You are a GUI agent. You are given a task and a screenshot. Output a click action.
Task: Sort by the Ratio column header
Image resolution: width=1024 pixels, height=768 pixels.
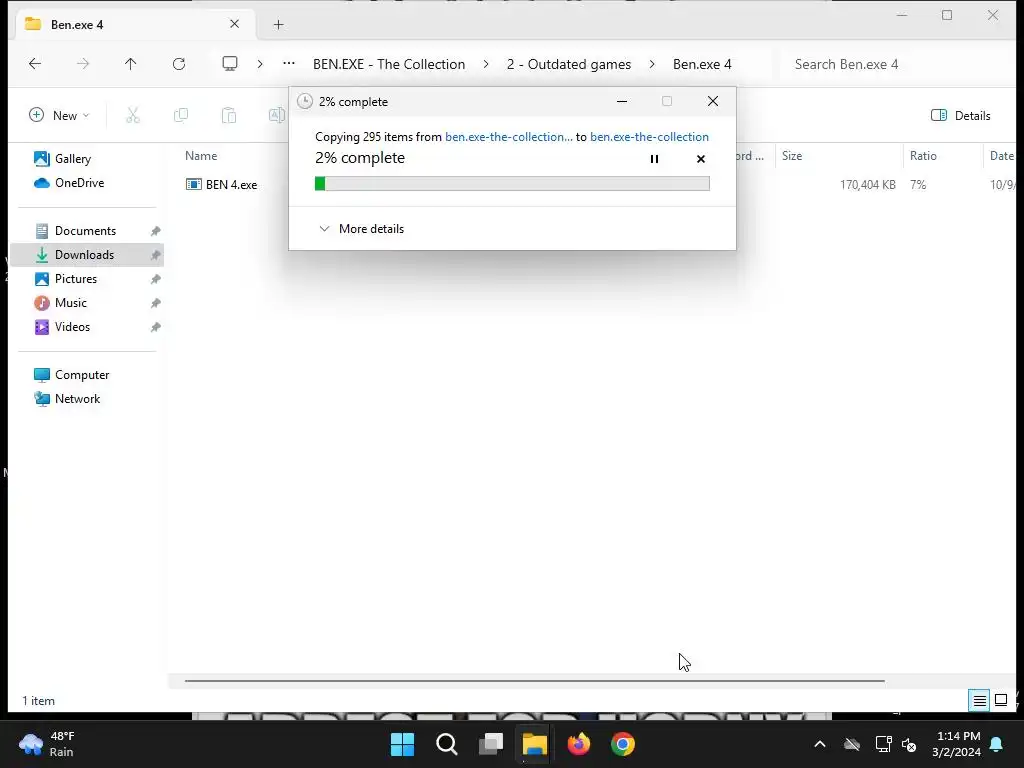pyautogui.click(x=923, y=155)
